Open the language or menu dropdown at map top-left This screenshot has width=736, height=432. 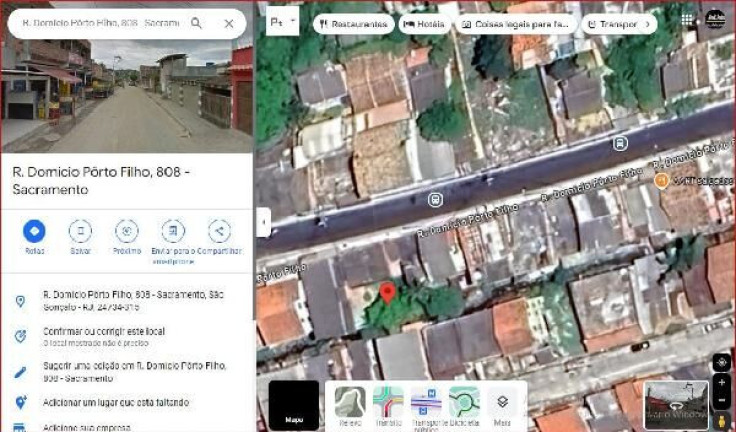[283, 21]
